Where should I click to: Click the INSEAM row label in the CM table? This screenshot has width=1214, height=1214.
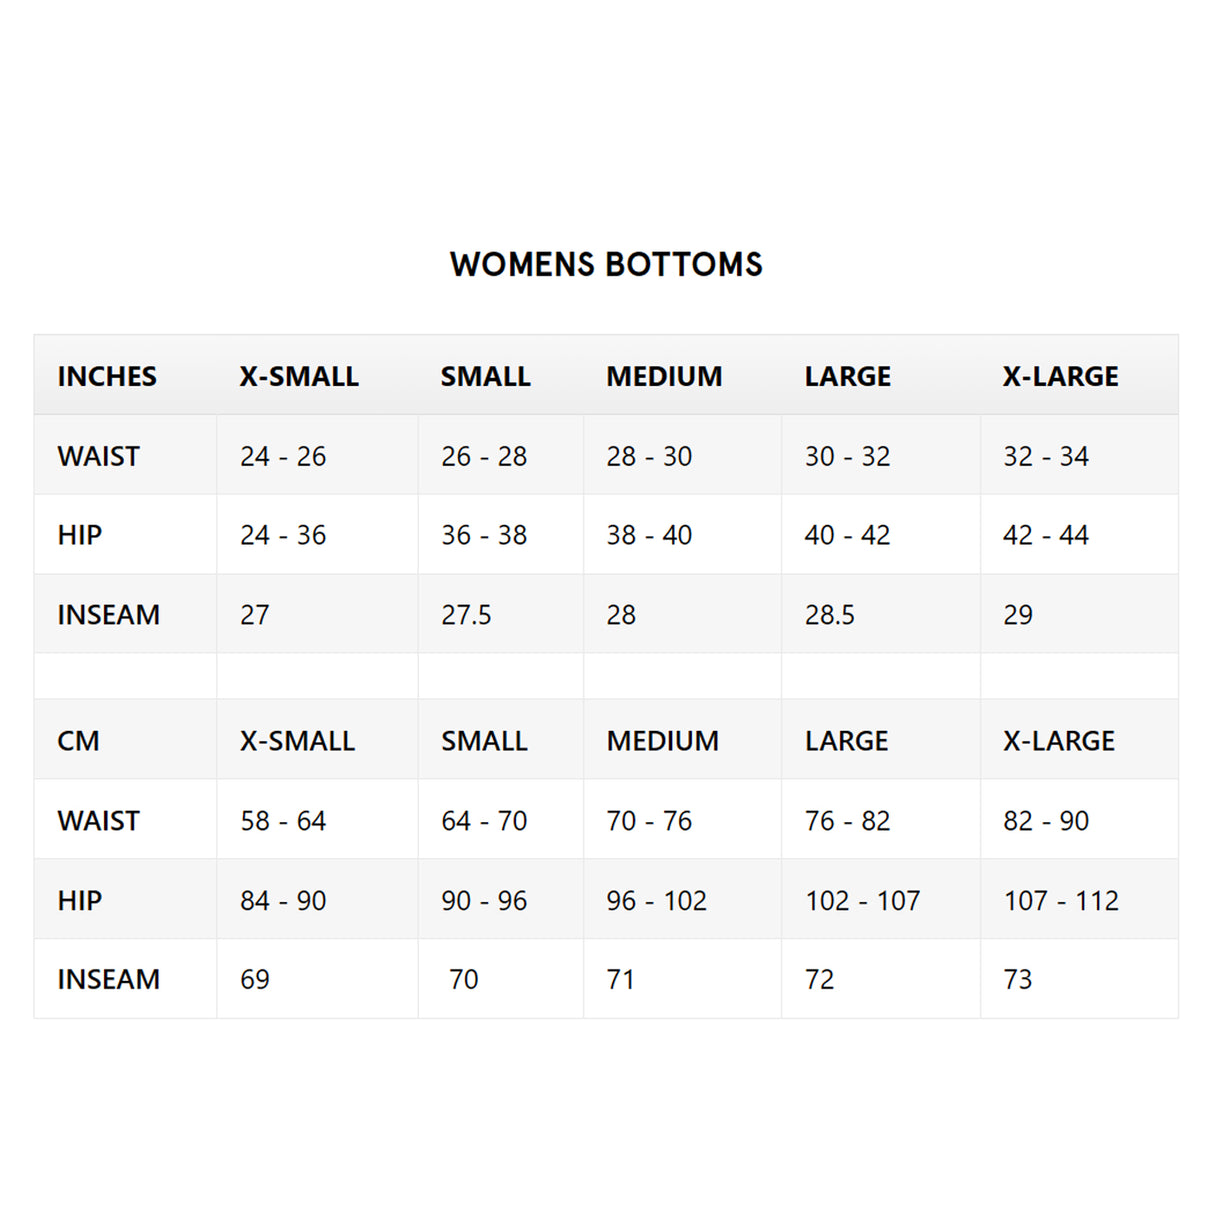point(108,980)
